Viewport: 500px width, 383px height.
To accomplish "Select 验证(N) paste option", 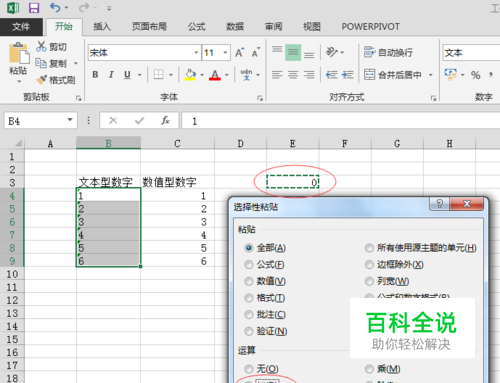I will (x=266, y=331).
